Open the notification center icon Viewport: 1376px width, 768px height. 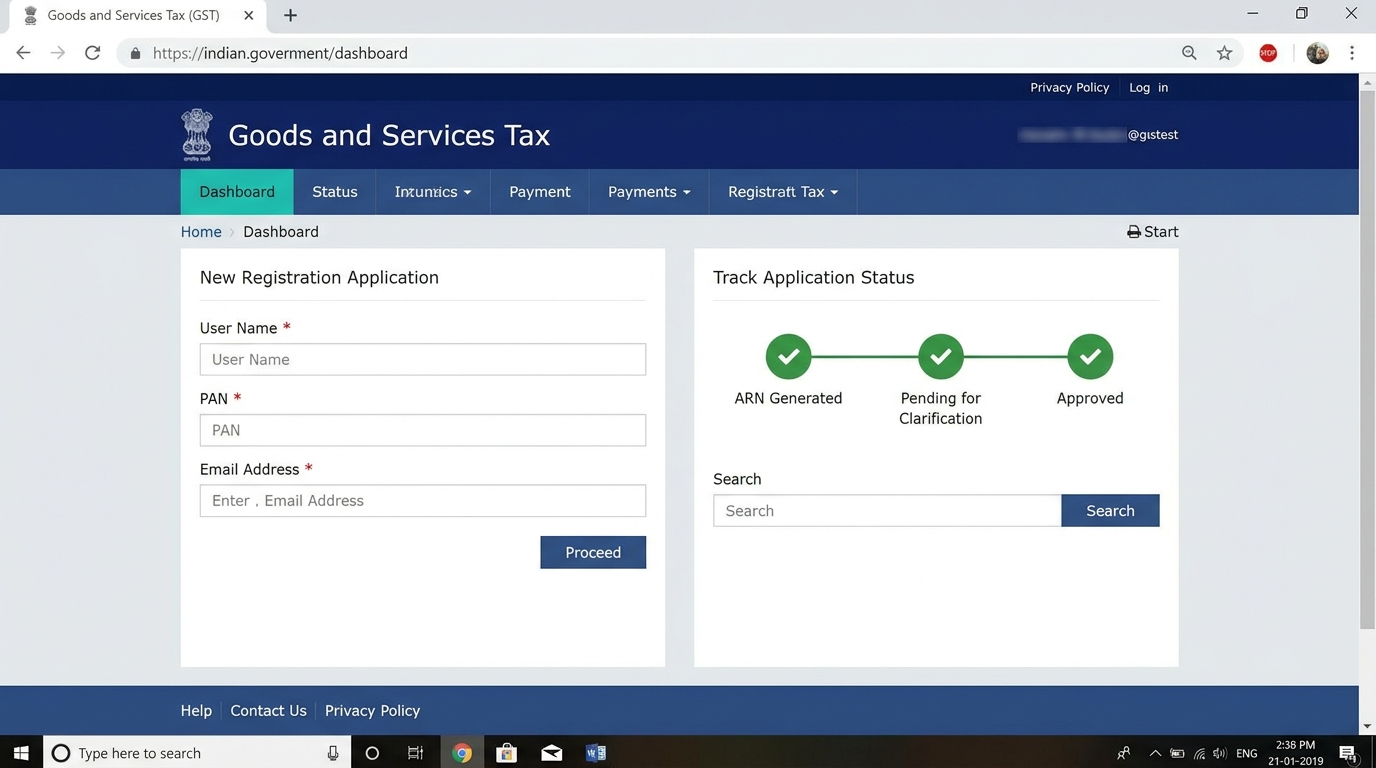coord(1348,753)
